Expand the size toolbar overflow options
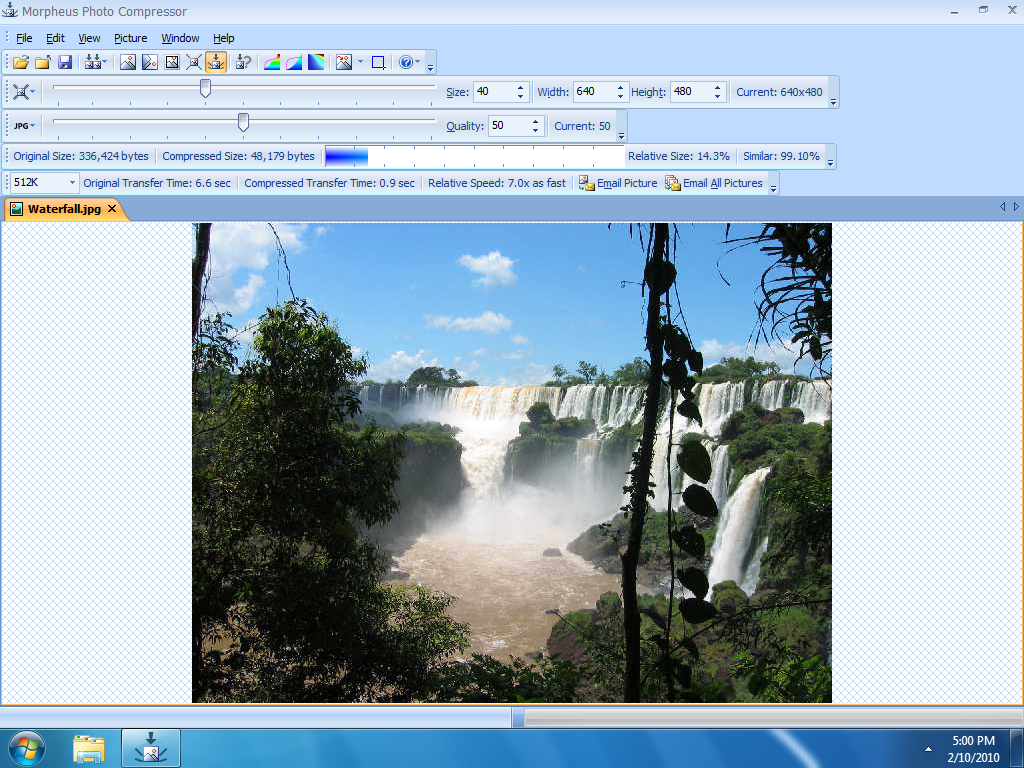The height and width of the screenshot is (768, 1024). click(x=833, y=101)
